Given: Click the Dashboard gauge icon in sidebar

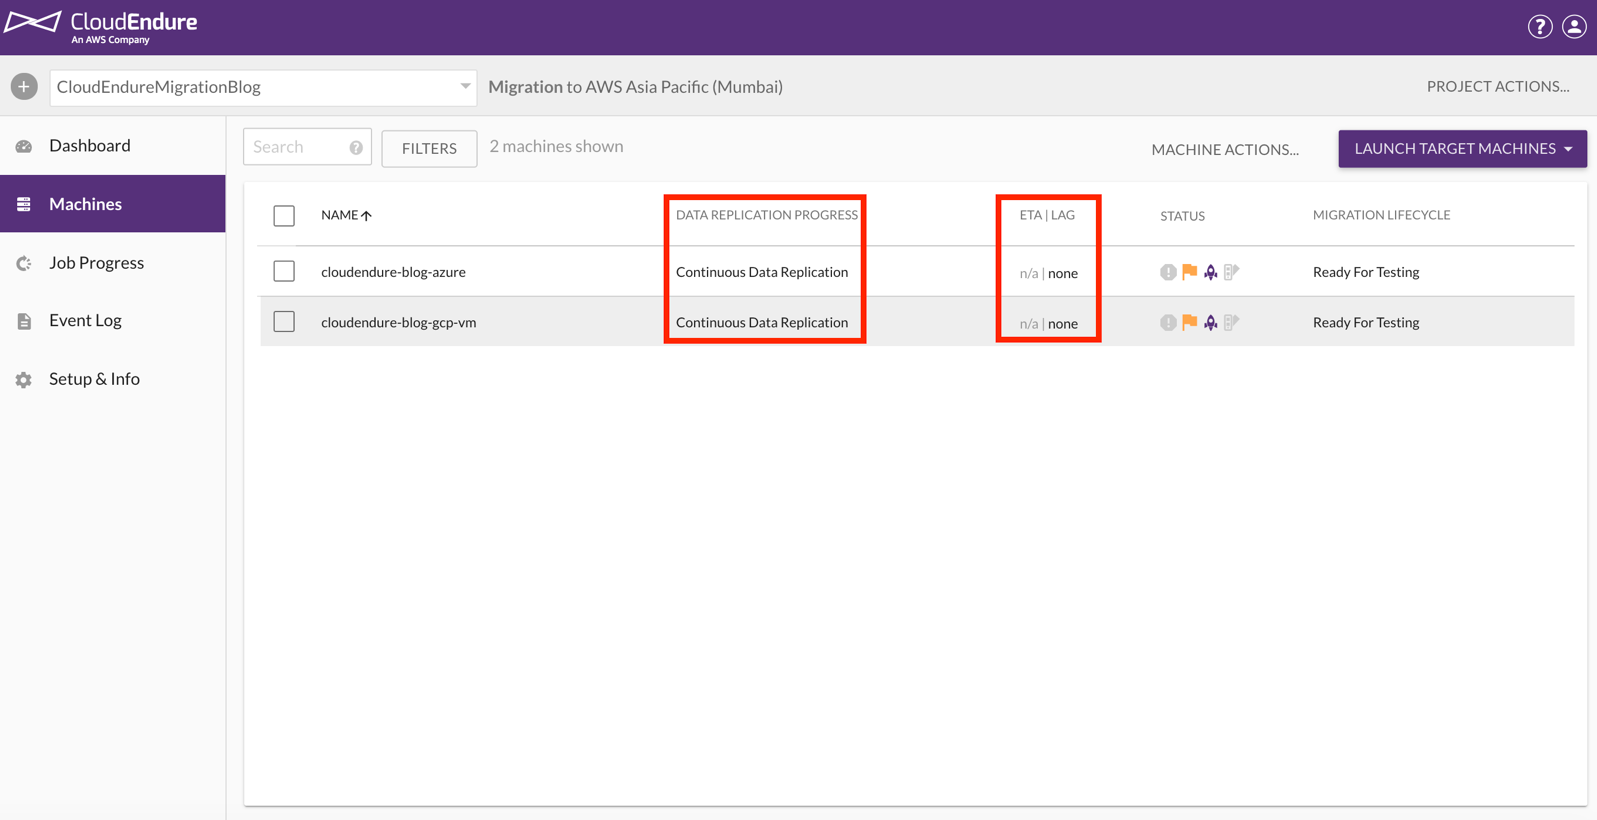Looking at the screenshot, I should pos(24,146).
